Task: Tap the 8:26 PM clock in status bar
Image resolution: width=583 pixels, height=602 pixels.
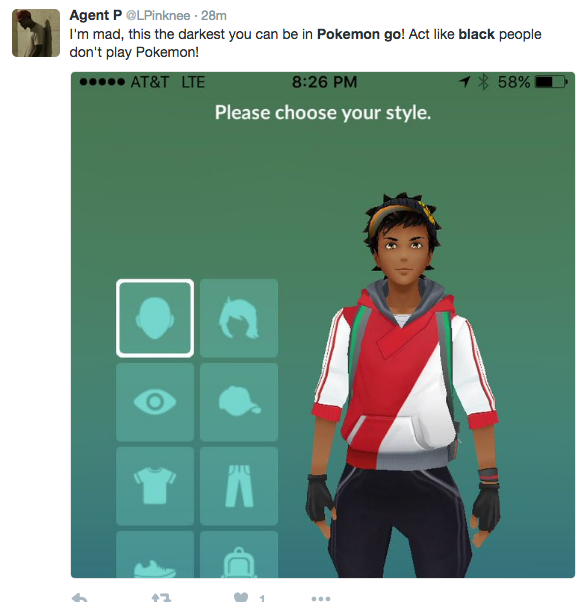Action: 324,82
